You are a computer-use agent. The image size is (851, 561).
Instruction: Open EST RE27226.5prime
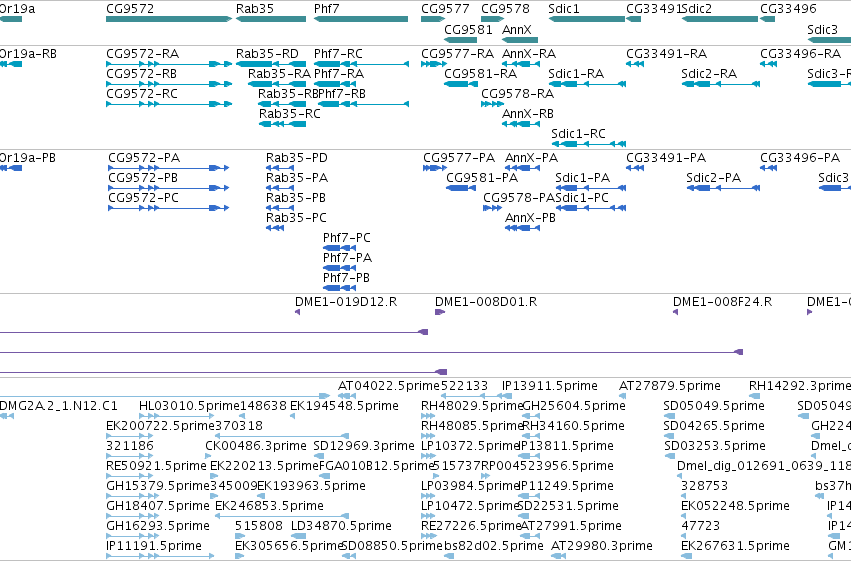point(471,526)
